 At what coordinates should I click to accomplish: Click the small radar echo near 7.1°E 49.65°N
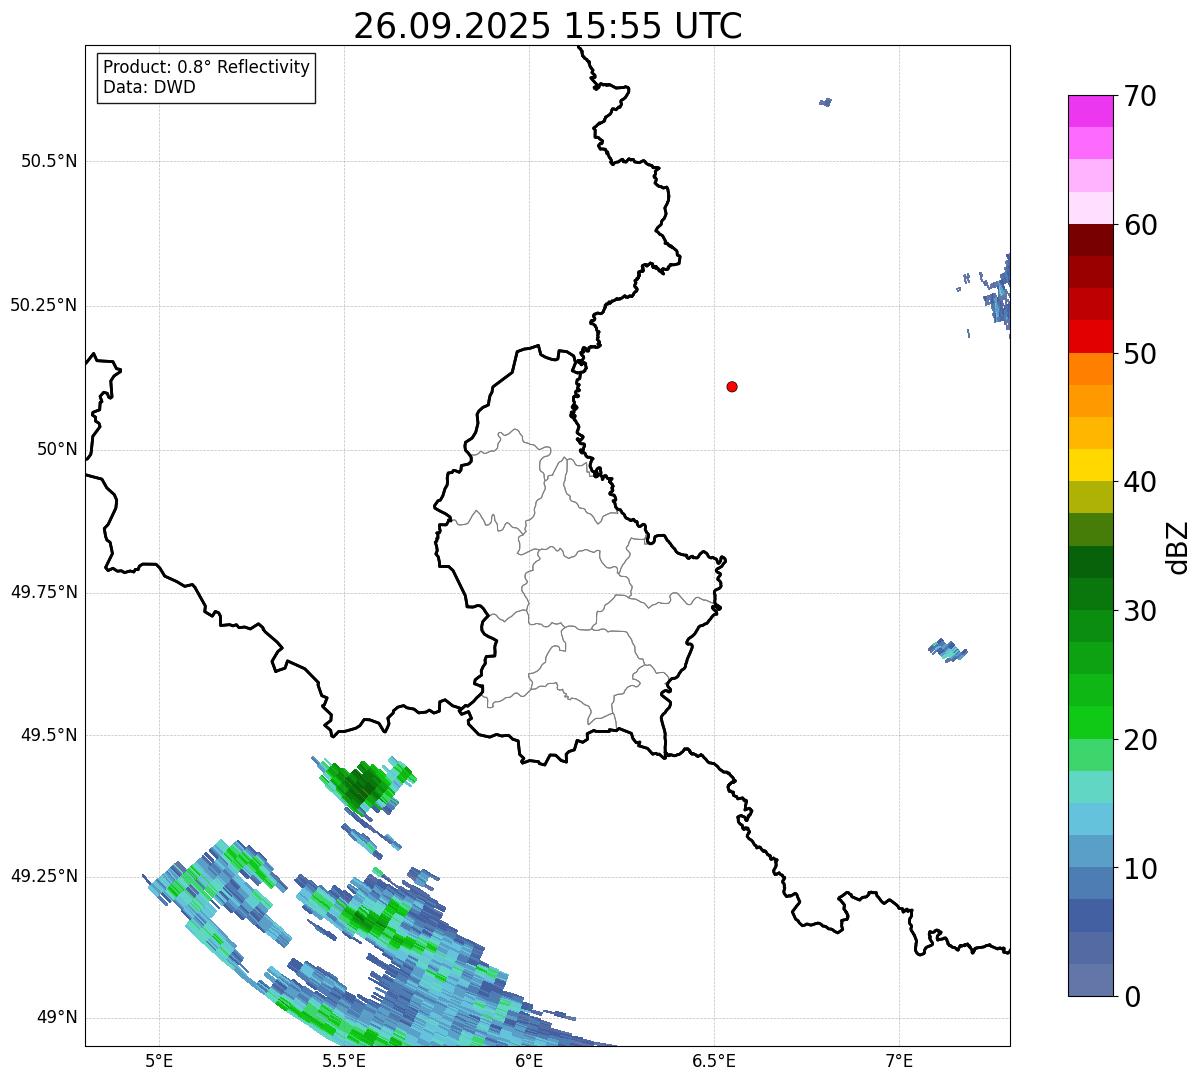(947, 650)
